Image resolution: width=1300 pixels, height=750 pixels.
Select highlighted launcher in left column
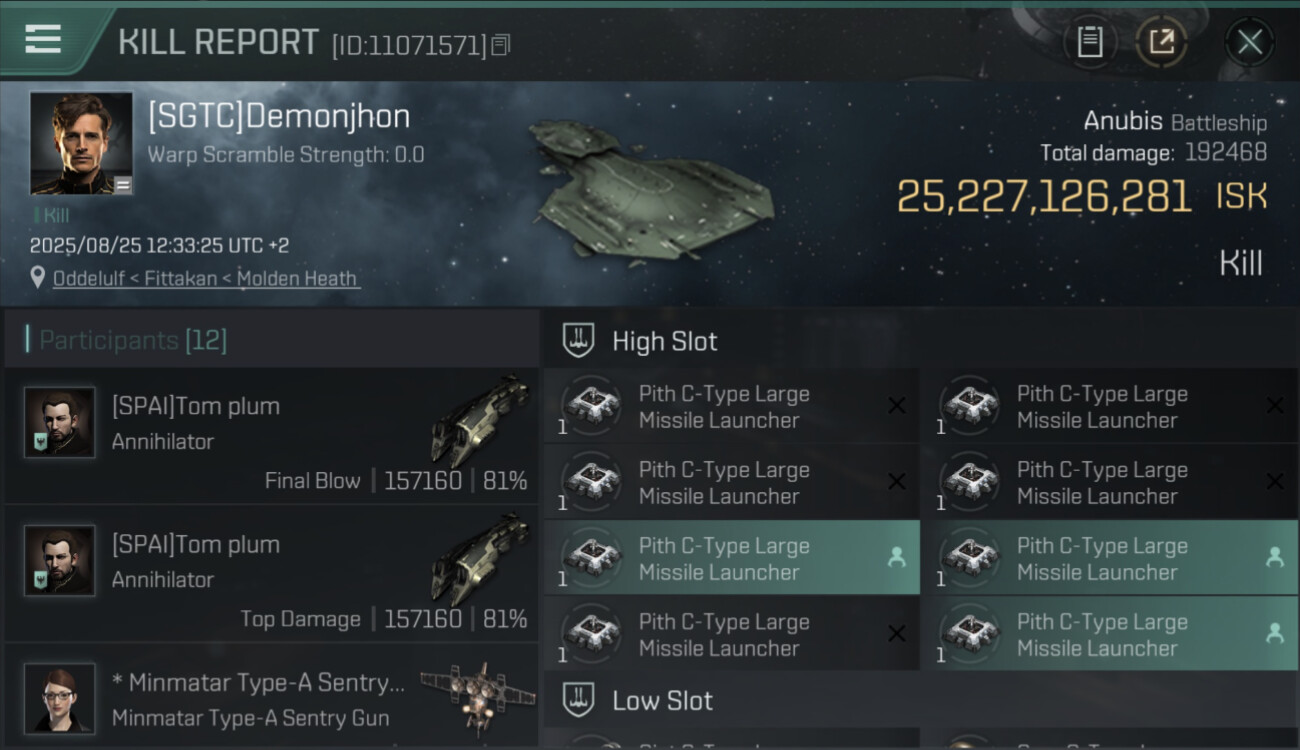point(730,559)
